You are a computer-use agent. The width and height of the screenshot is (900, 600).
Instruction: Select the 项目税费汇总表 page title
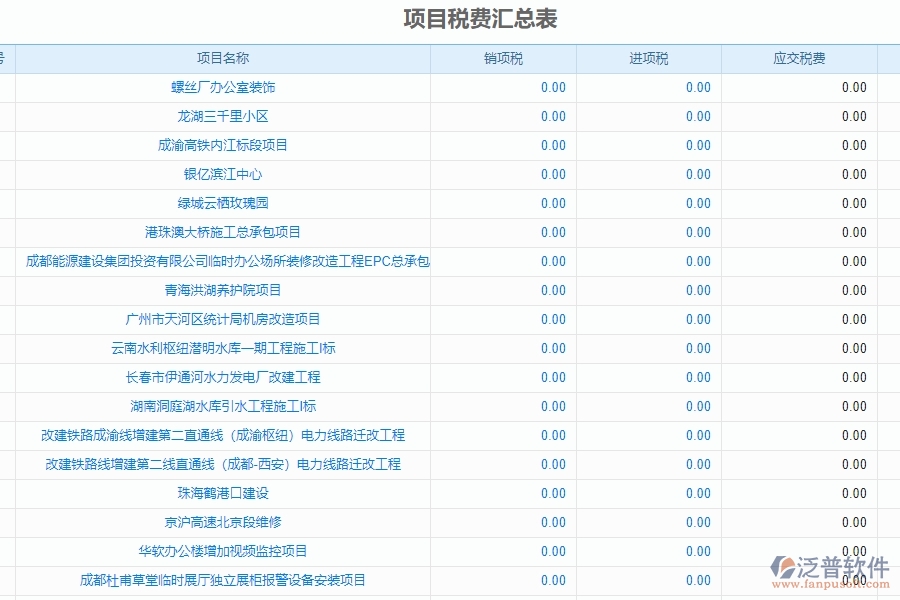479,17
